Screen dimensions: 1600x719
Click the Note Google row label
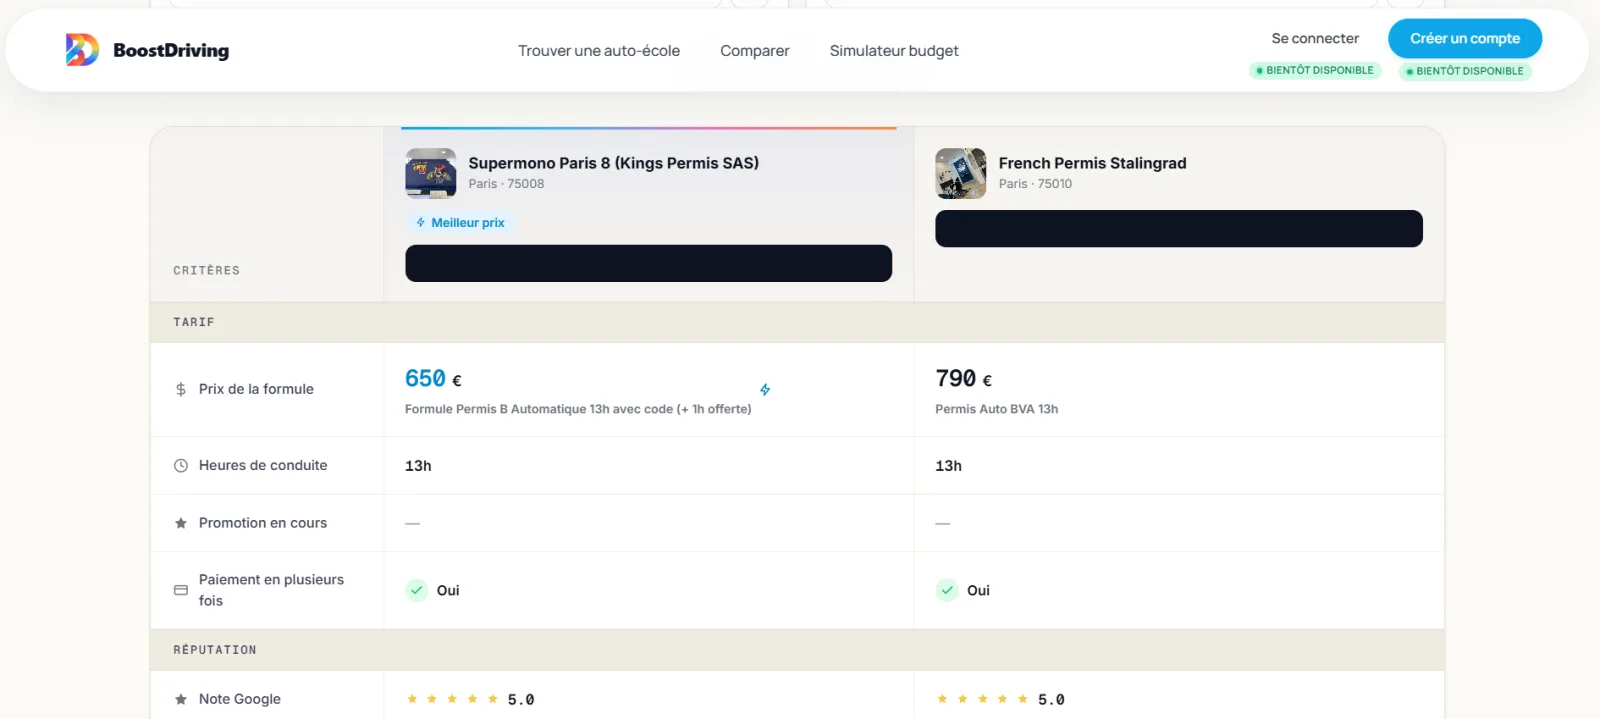(x=240, y=699)
